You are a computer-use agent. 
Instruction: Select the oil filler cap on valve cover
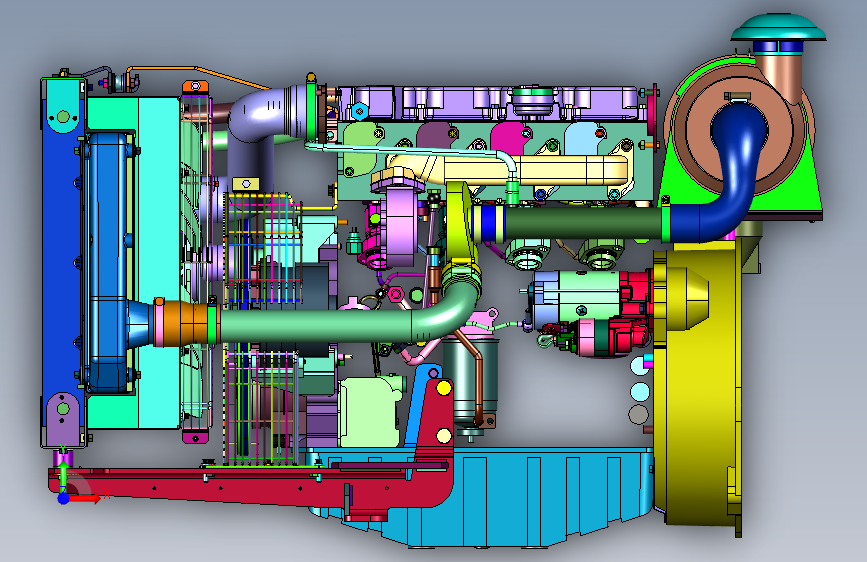pyautogui.click(x=532, y=98)
